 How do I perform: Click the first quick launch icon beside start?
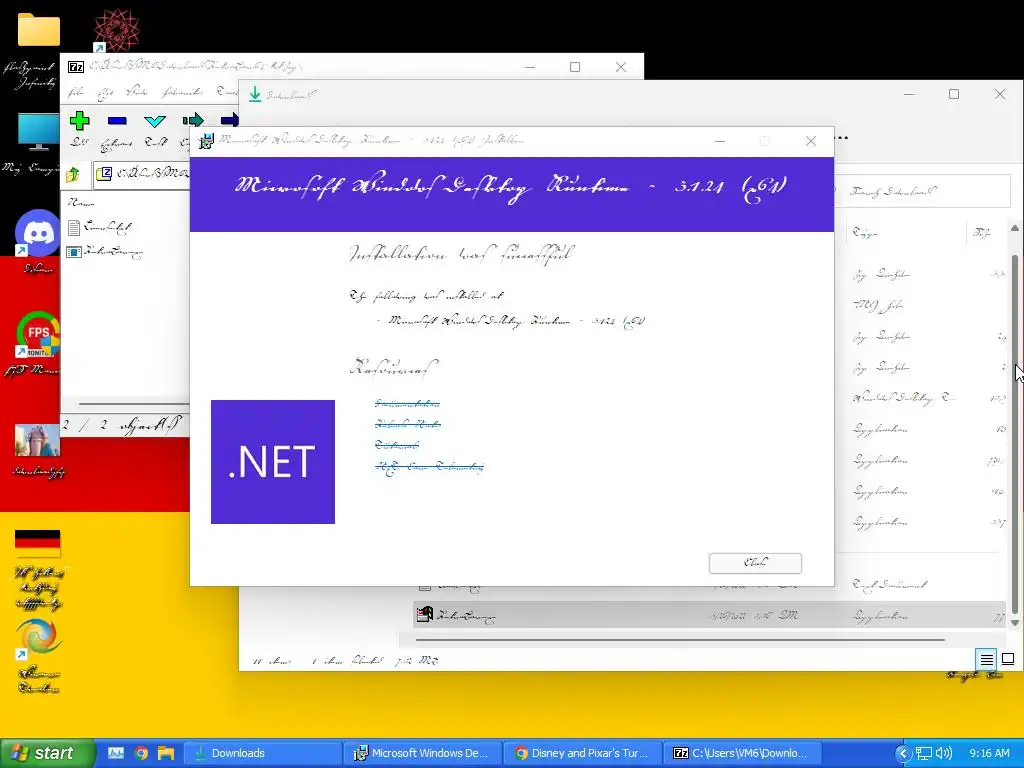pyautogui.click(x=116, y=753)
